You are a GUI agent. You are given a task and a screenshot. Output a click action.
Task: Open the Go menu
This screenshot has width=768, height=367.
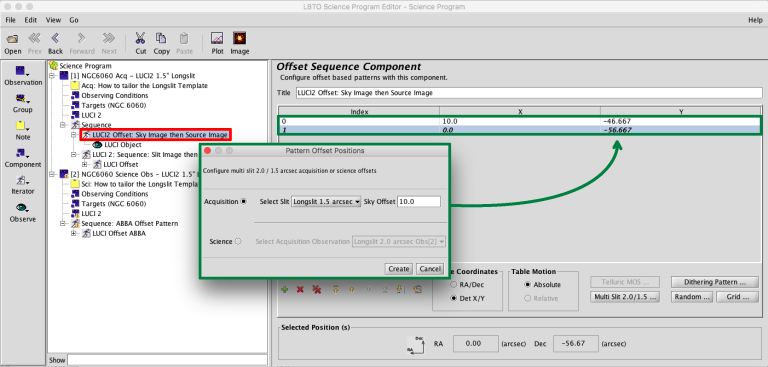[74, 20]
